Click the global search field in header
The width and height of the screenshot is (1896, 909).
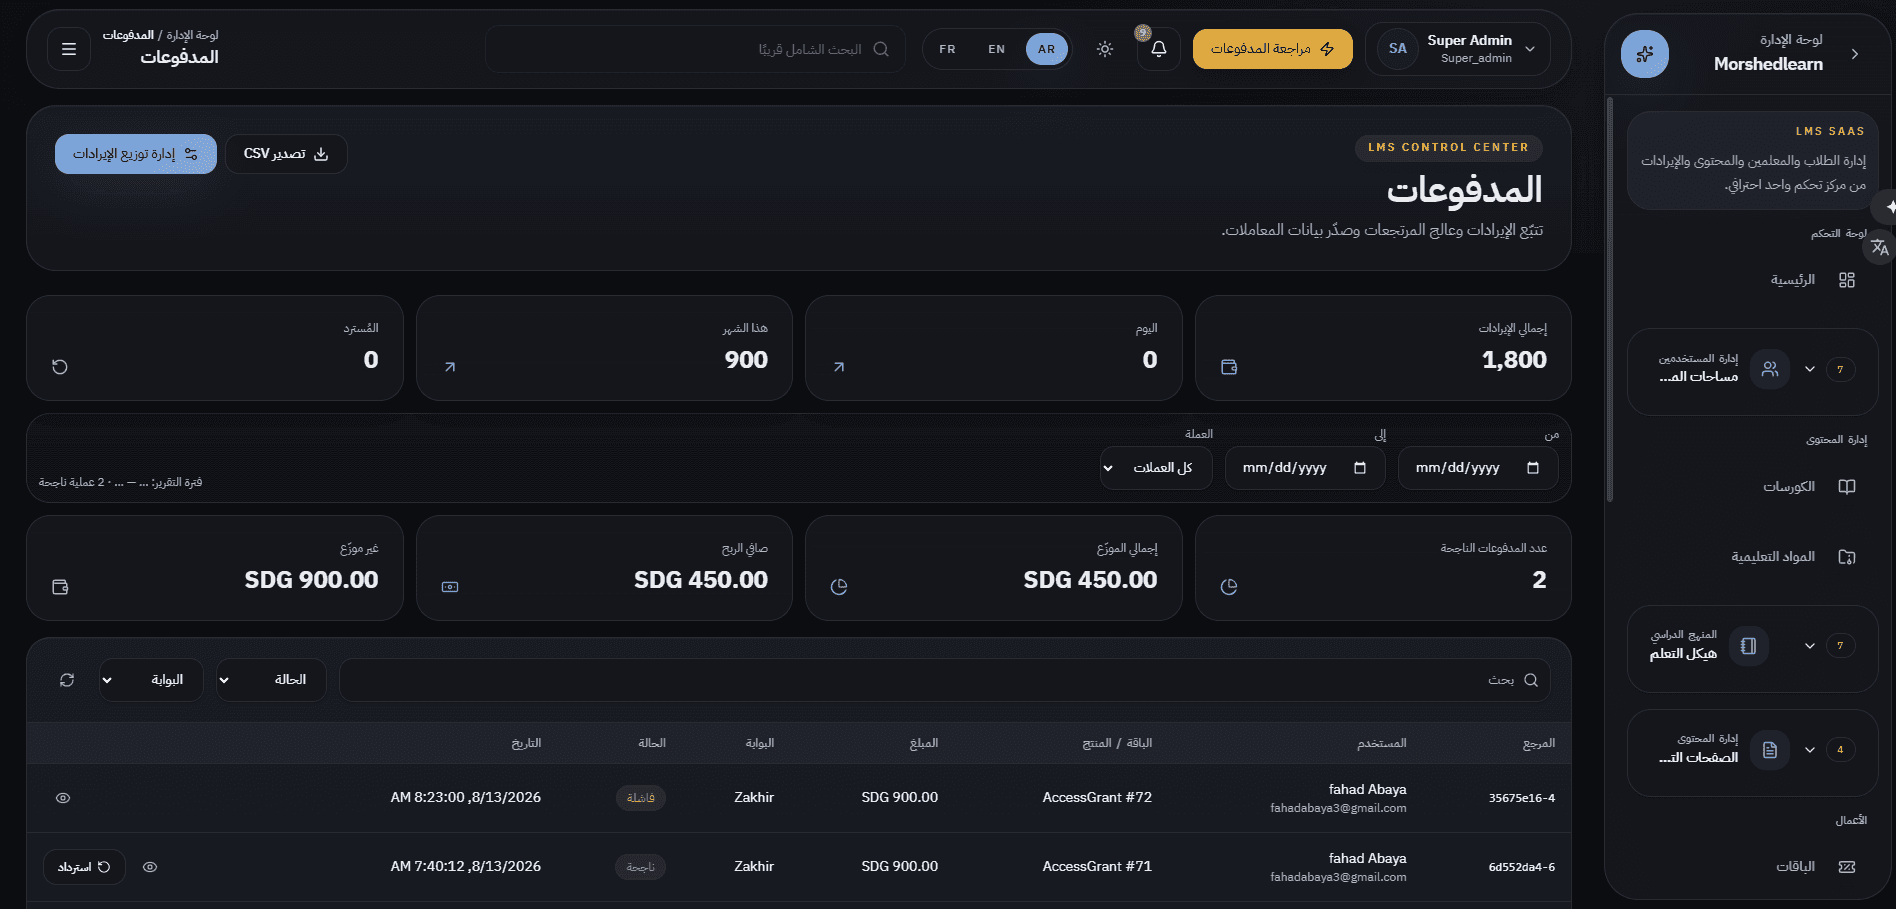(x=695, y=49)
